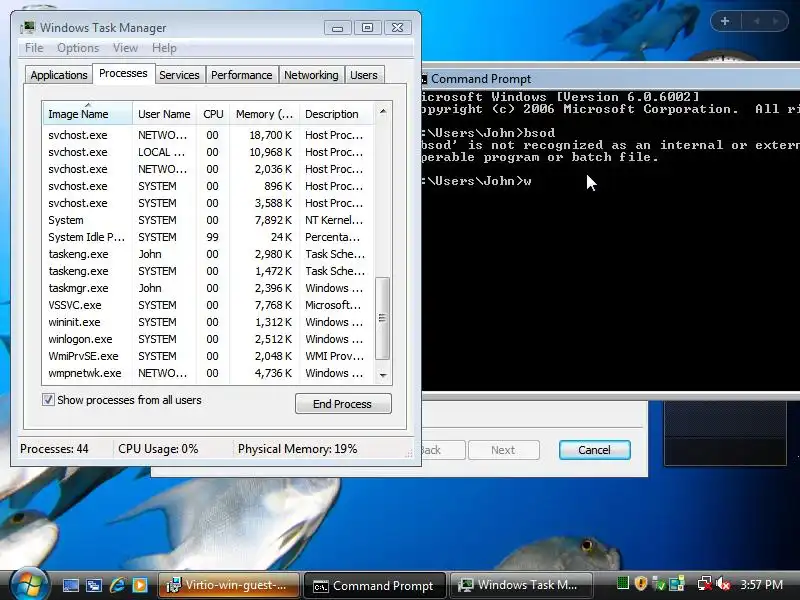
Task: Switch to the Services tab
Action: (179, 75)
